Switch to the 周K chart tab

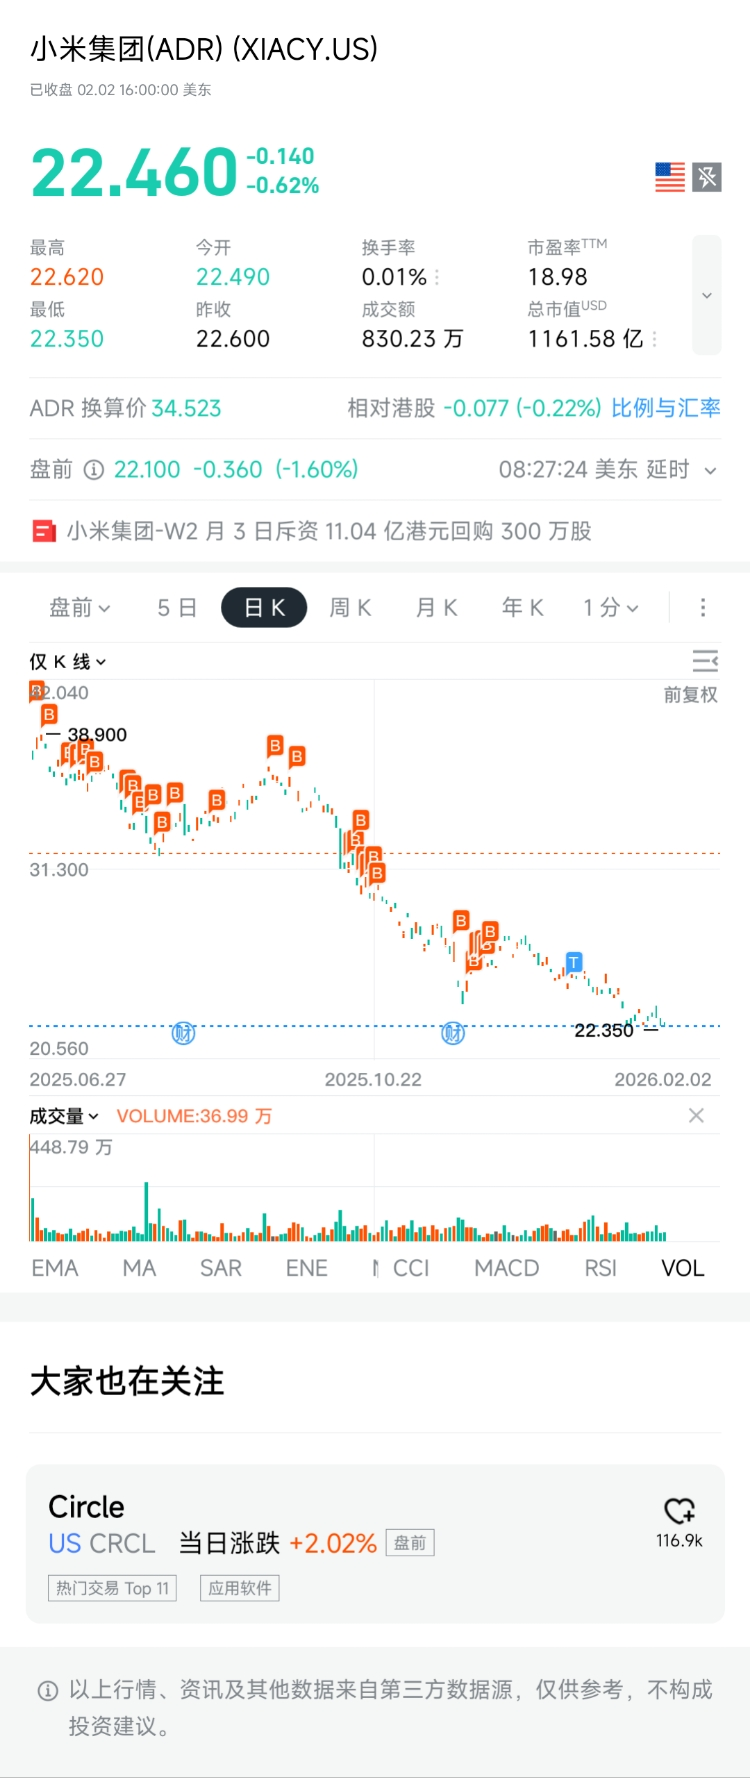click(x=350, y=608)
